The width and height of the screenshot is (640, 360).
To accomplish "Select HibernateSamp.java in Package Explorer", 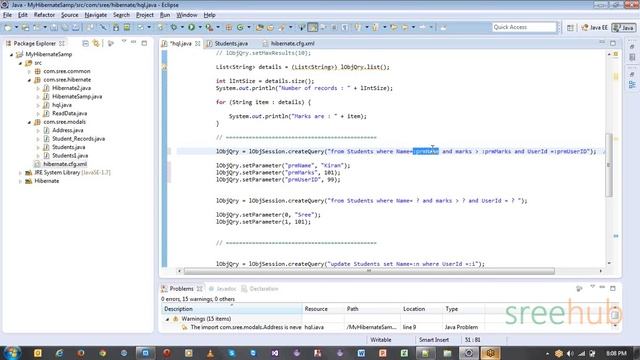I will click(77, 96).
